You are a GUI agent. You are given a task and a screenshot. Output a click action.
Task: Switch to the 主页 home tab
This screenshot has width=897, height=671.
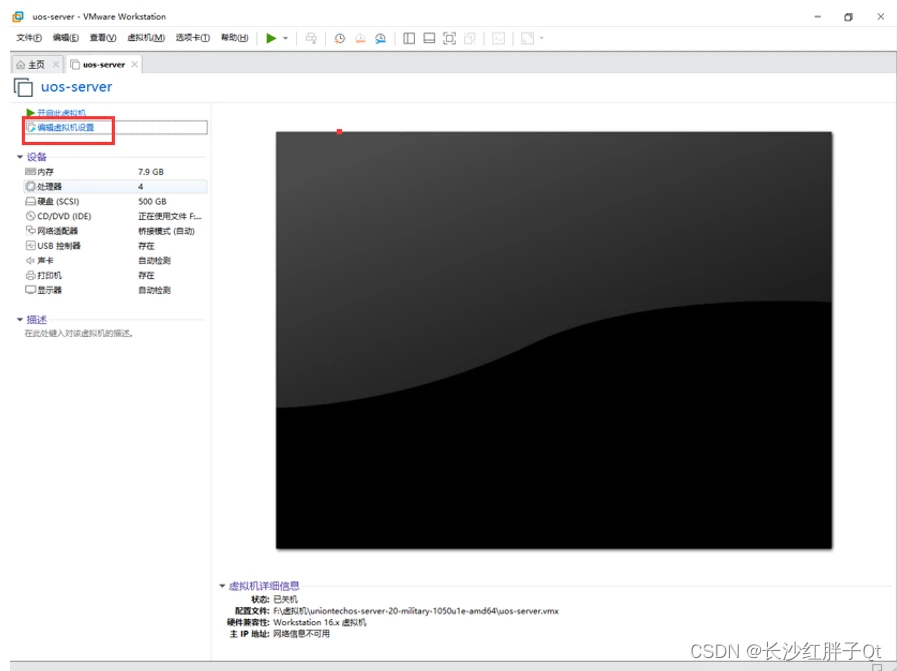pyautogui.click(x=31, y=65)
